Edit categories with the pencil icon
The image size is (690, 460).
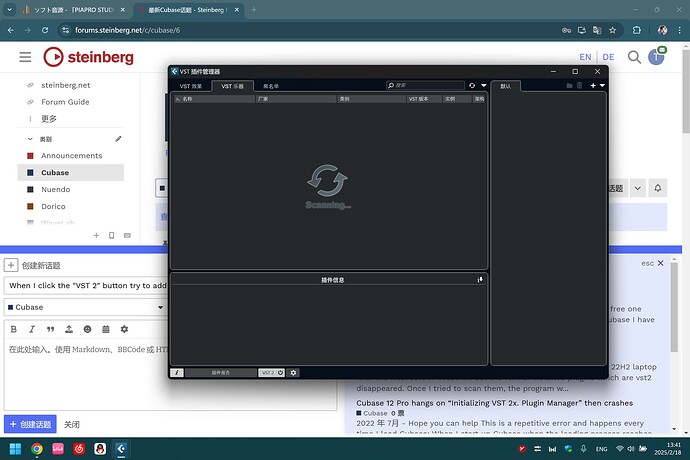[118, 139]
